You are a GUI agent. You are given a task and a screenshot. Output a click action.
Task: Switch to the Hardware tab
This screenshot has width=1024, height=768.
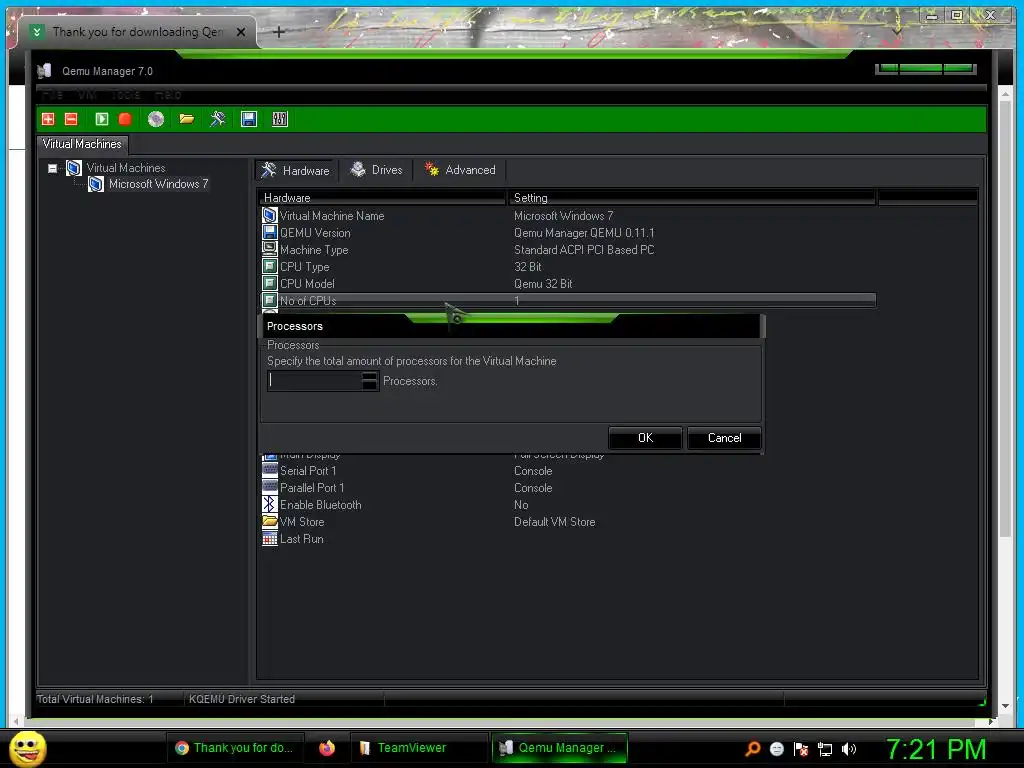coord(295,170)
